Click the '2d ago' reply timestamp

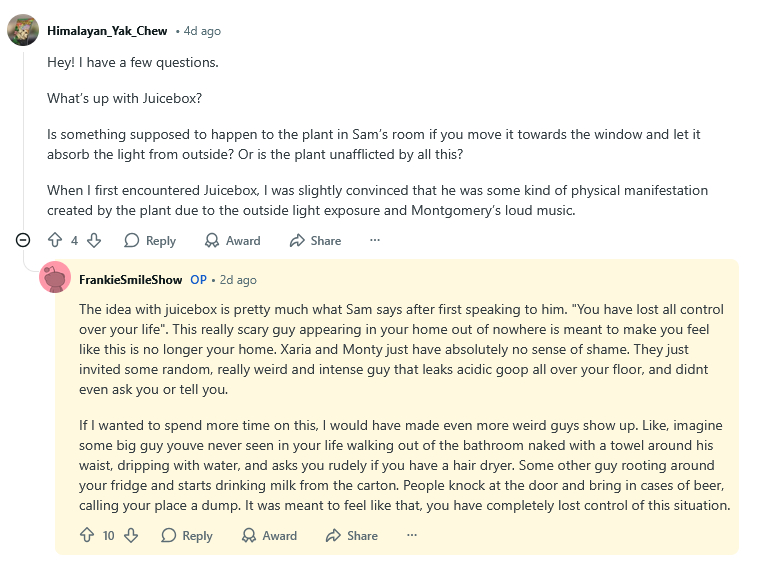click(x=238, y=280)
